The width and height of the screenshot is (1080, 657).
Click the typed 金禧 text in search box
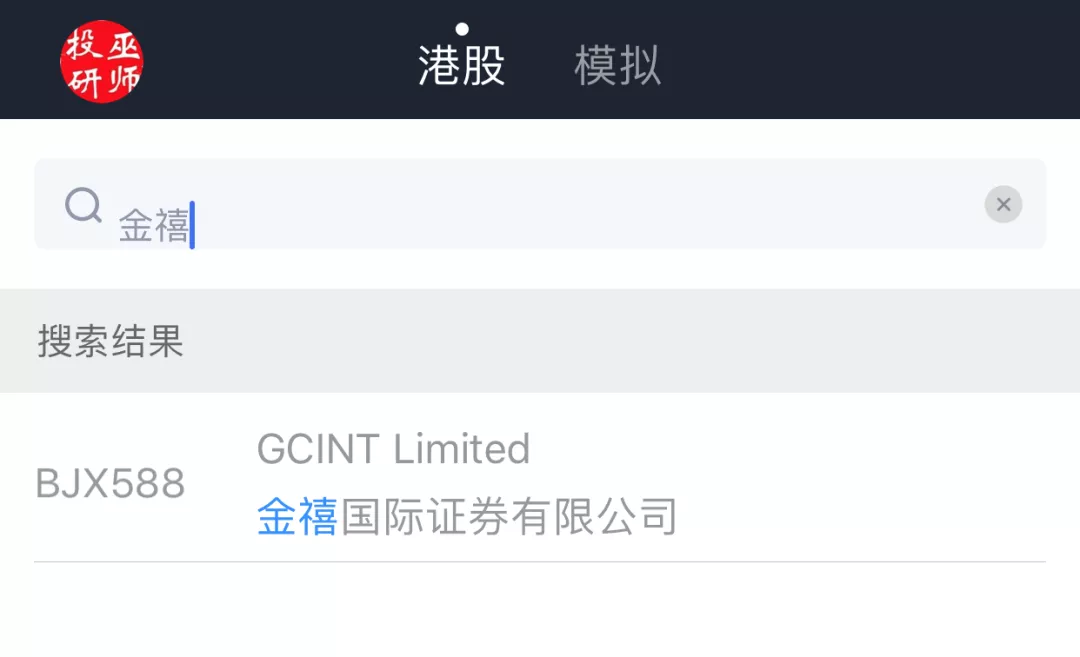click(154, 225)
